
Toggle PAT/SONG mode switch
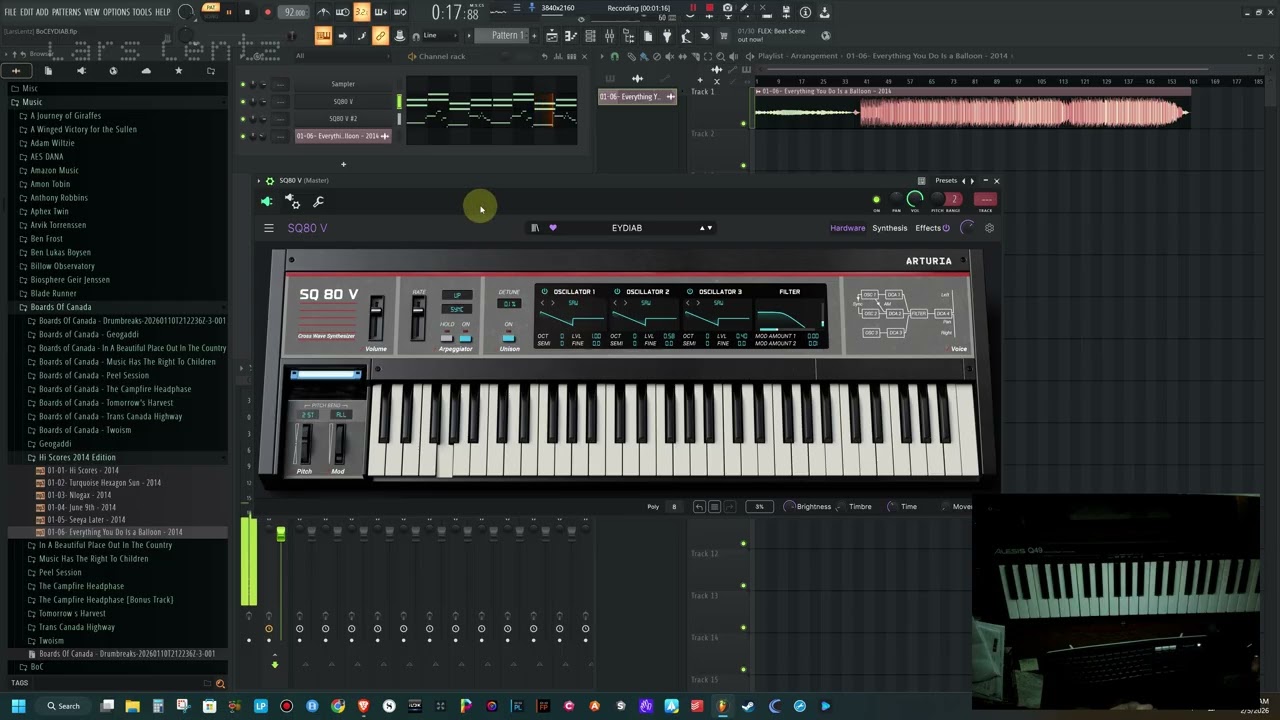pos(209,12)
